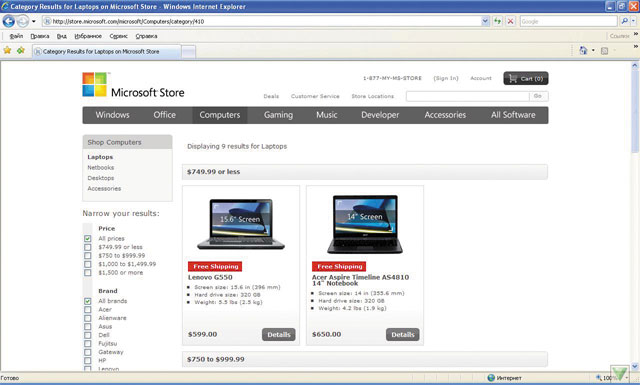Check the Fujitsu brand checkbox
The height and width of the screenshot is (385, 640).
point(88,344)
